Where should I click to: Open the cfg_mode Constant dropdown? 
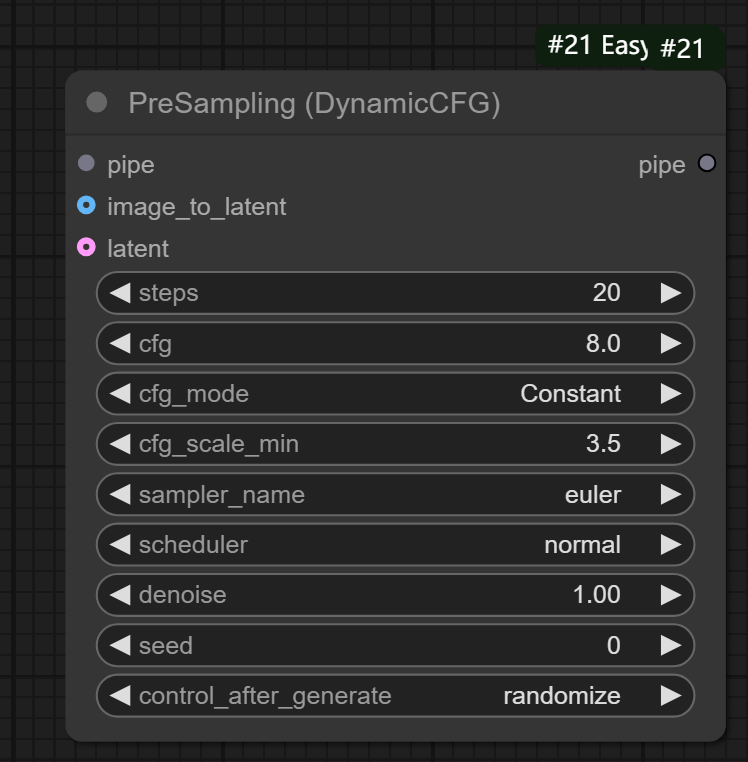(x=395, y=394)
